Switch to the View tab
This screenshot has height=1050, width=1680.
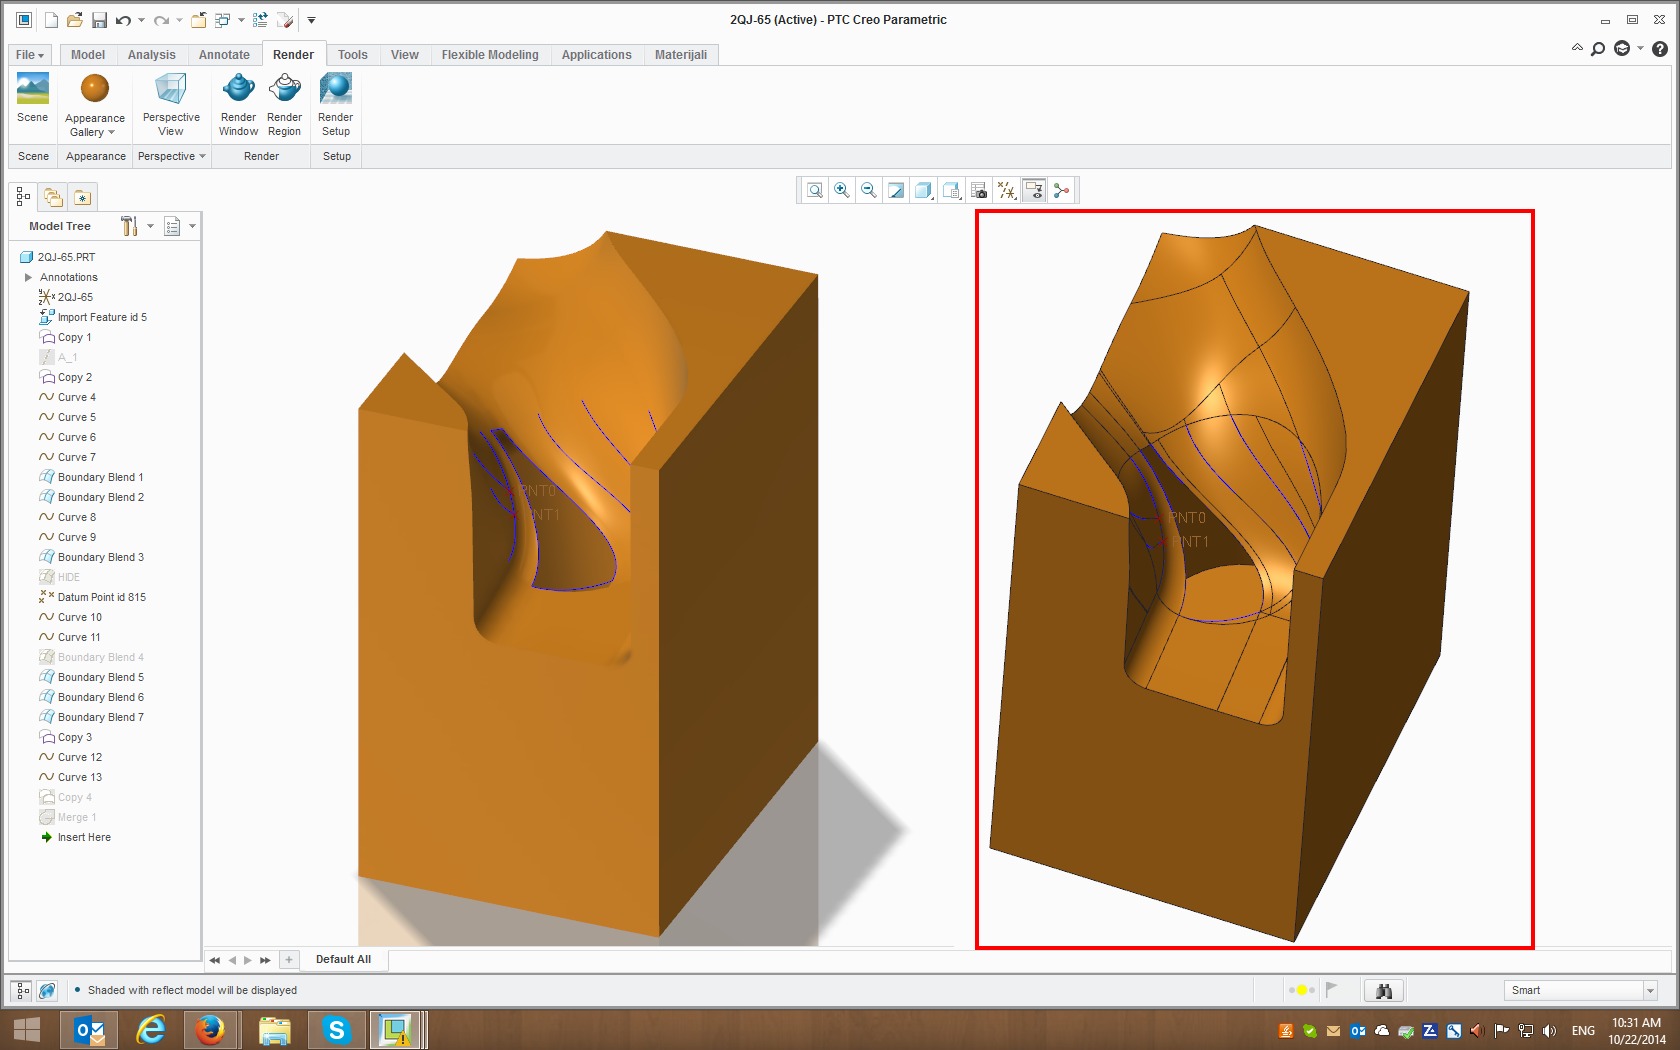pos(405,55)
